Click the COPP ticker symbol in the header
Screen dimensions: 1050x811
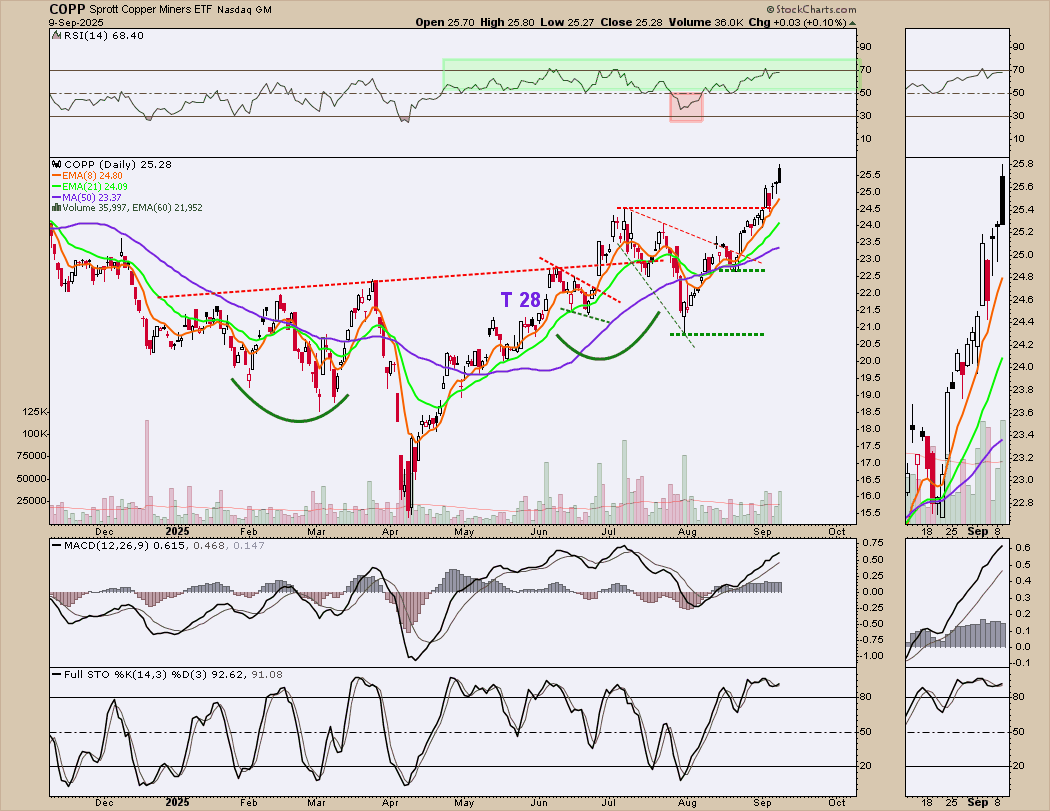[x=67, y=9]
